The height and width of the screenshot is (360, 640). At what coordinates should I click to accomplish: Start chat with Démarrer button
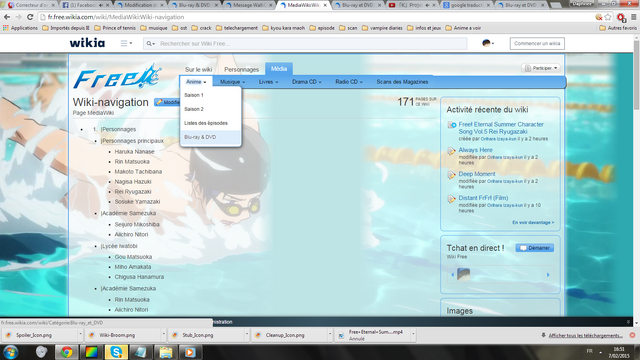pyautogui.click(x=535, y=248)
